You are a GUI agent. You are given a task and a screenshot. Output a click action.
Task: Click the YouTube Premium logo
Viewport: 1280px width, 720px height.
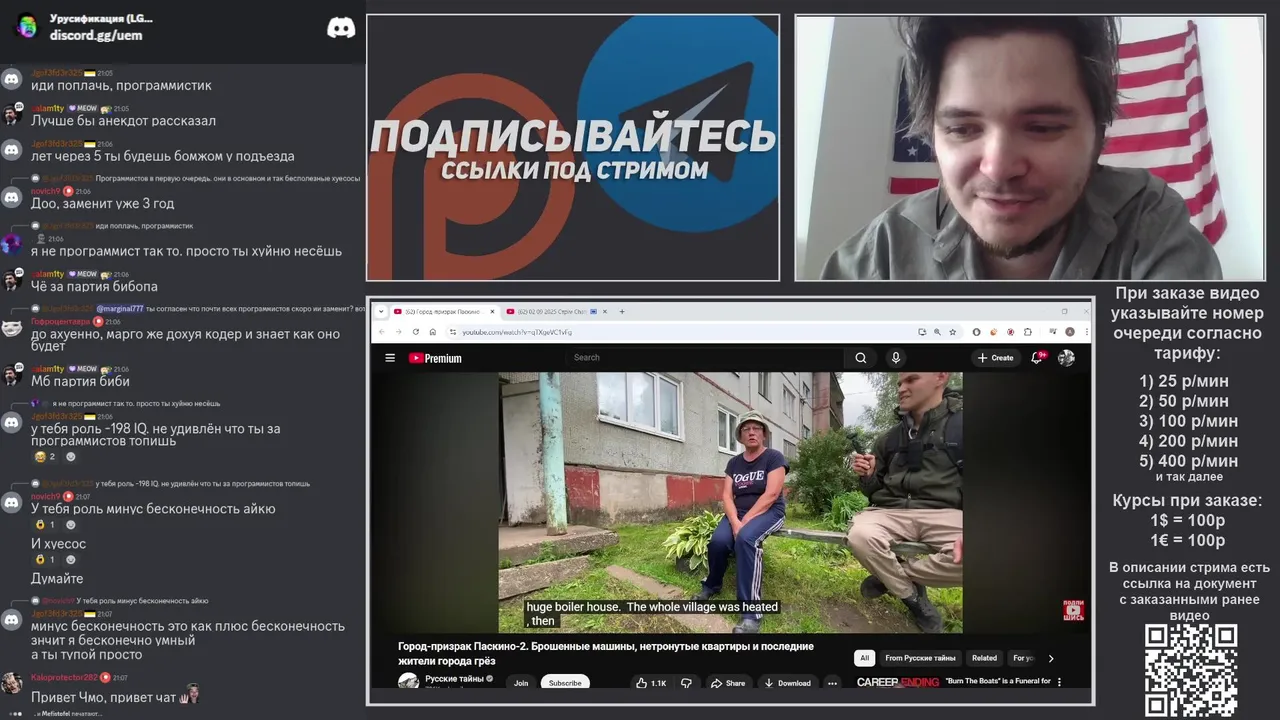coord(435,358)
